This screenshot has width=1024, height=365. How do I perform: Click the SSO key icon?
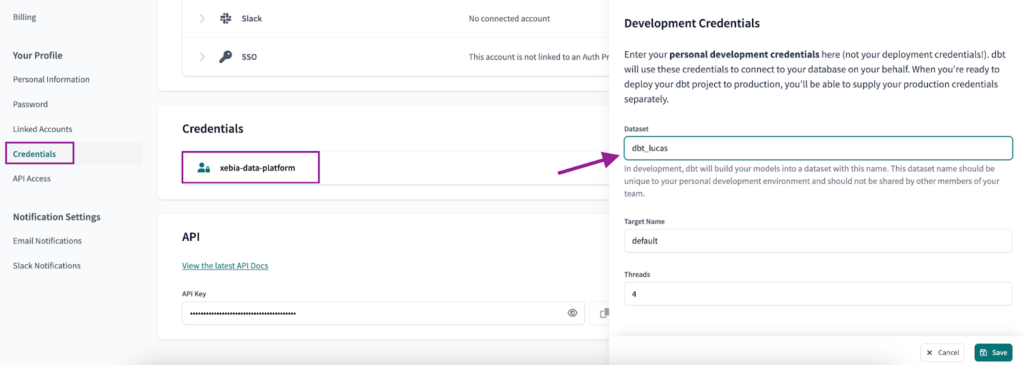tap(225, 57)
